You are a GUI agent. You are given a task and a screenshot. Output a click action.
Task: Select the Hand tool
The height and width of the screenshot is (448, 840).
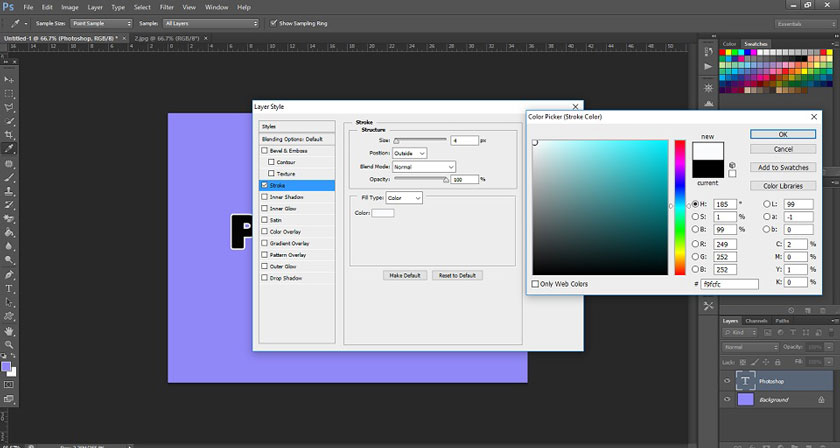pos(9,331)
